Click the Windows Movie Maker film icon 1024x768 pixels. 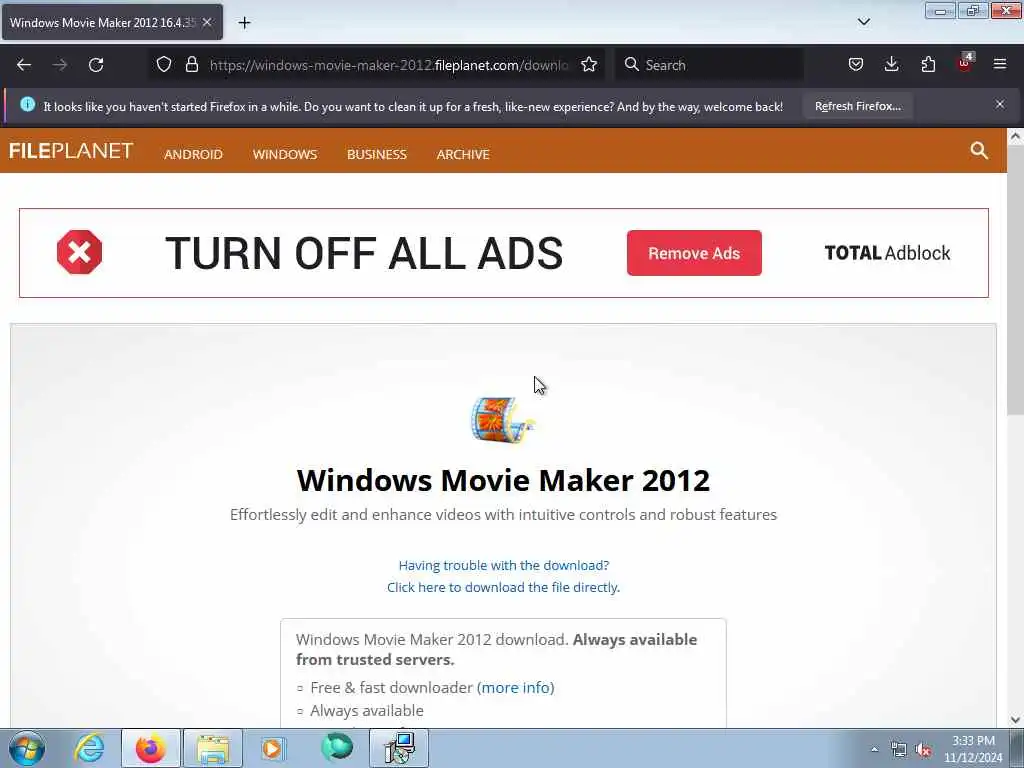click(502, 419)
